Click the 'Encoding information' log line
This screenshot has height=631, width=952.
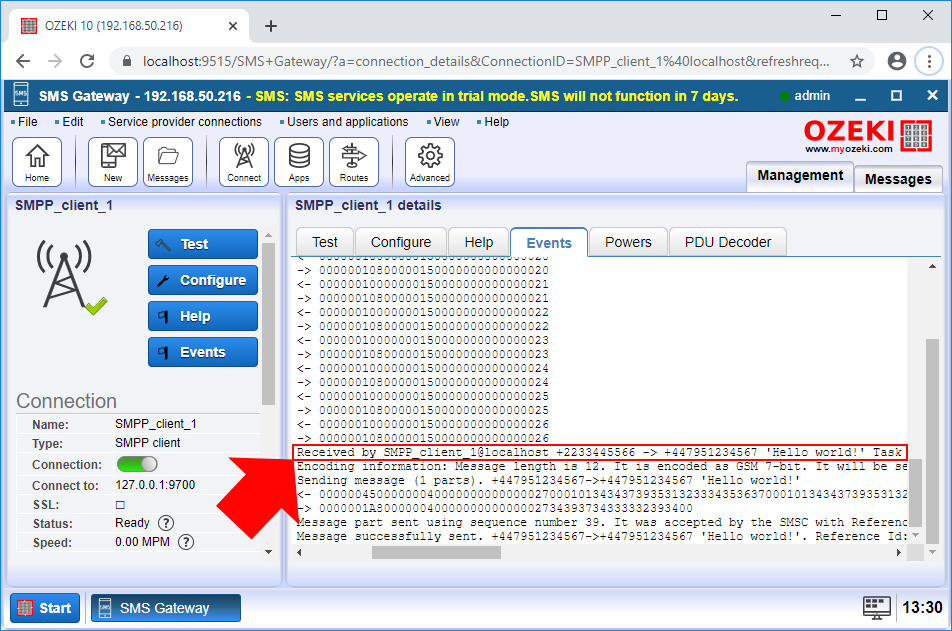pos(601,466)
